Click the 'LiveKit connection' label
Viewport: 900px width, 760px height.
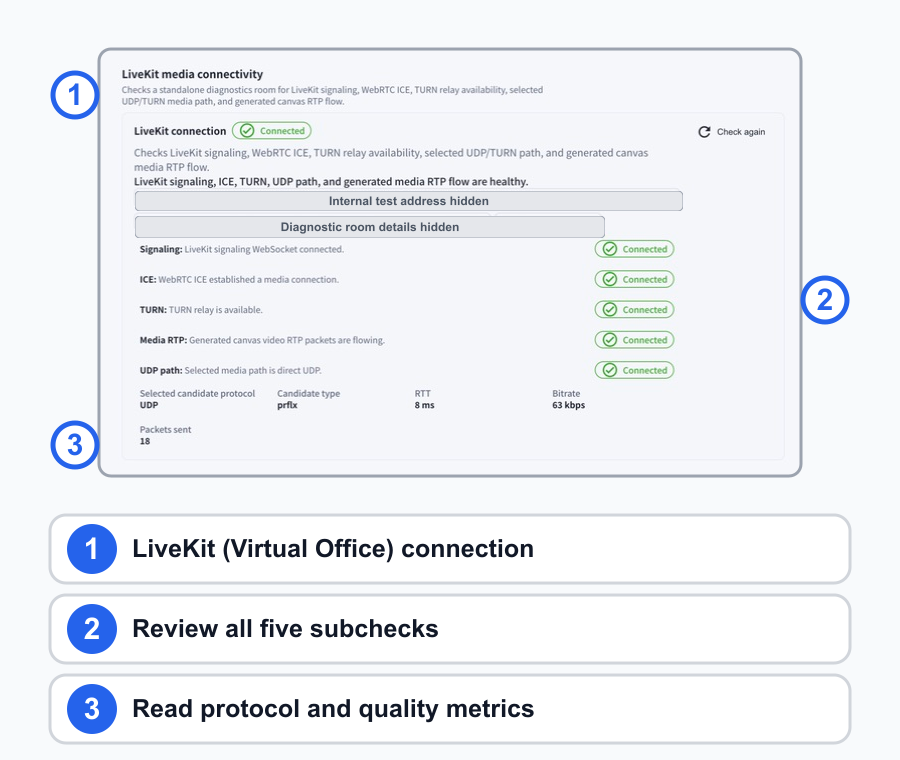tap(180, 131)
